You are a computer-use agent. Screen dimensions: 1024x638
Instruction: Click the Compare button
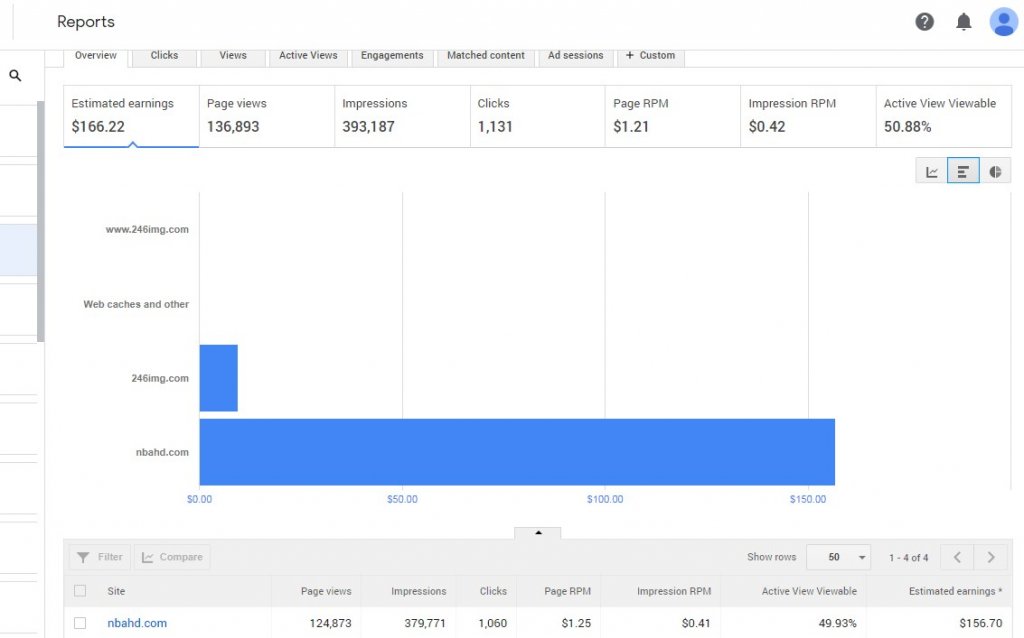(172, 557)
